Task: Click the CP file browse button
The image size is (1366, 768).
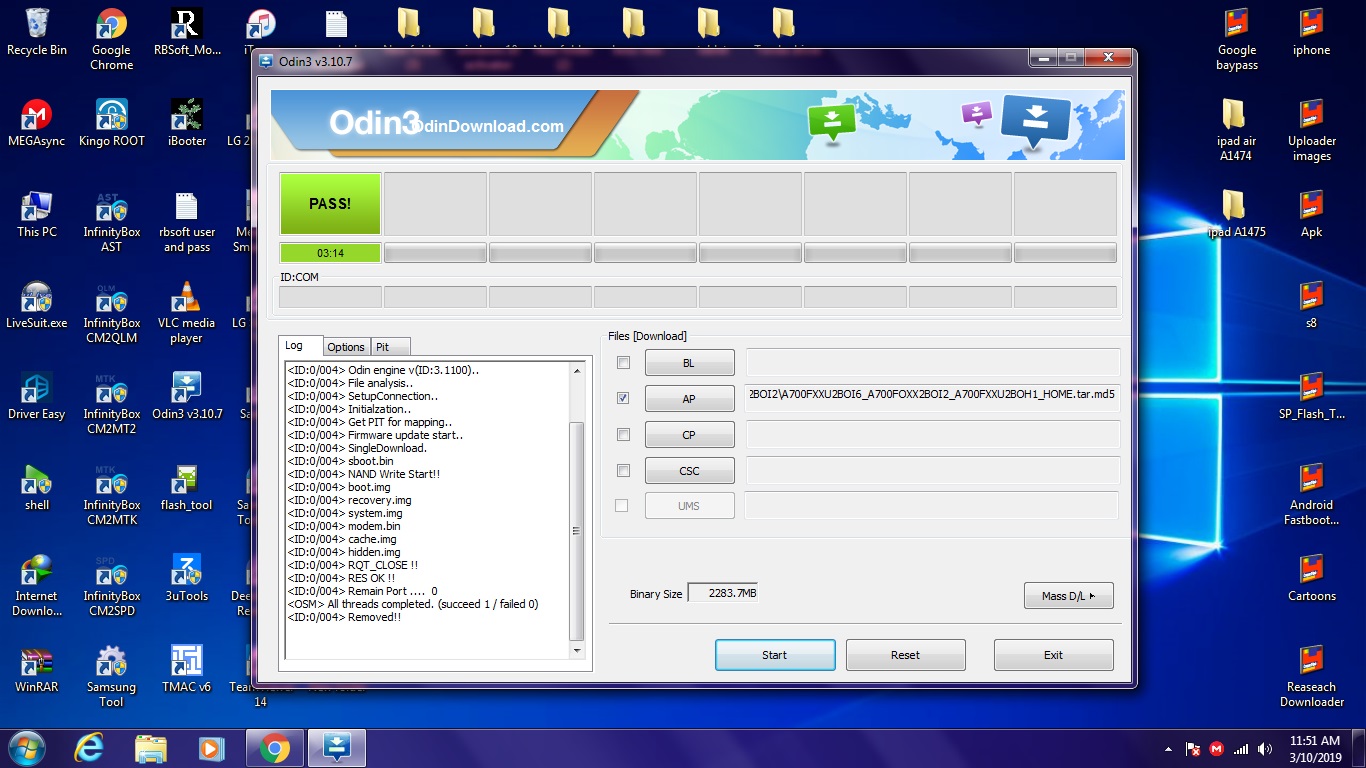Action: pyautogui.click(x=689, y=435)
